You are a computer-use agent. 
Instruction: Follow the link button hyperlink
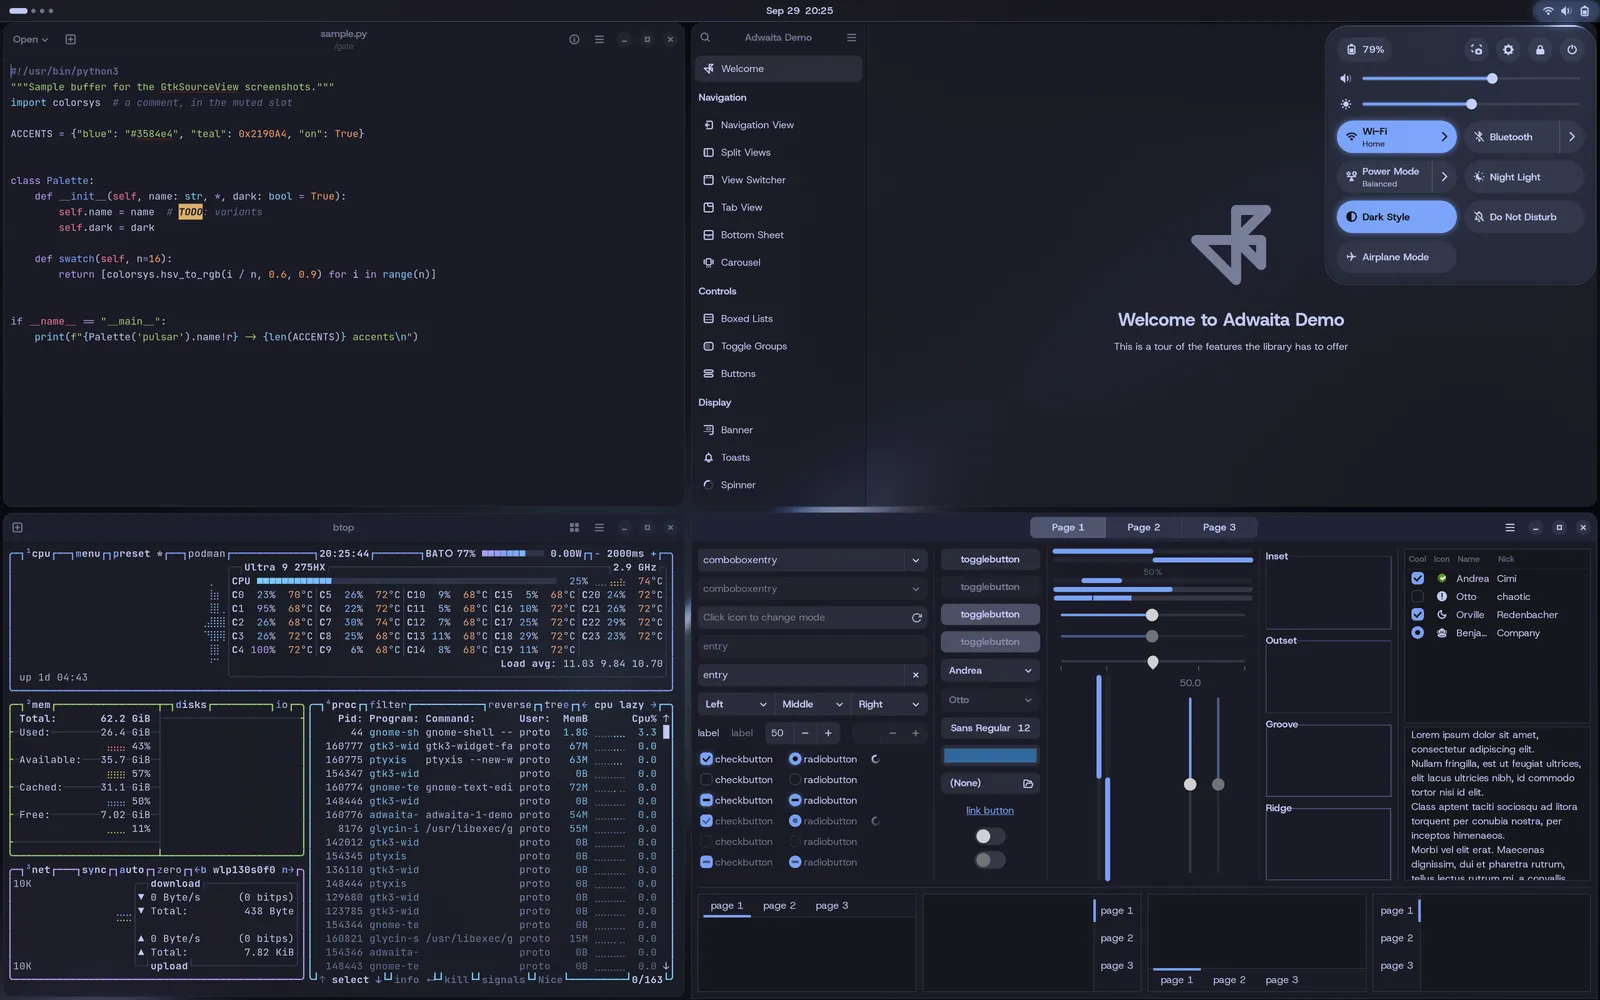(x=990, y=811)
